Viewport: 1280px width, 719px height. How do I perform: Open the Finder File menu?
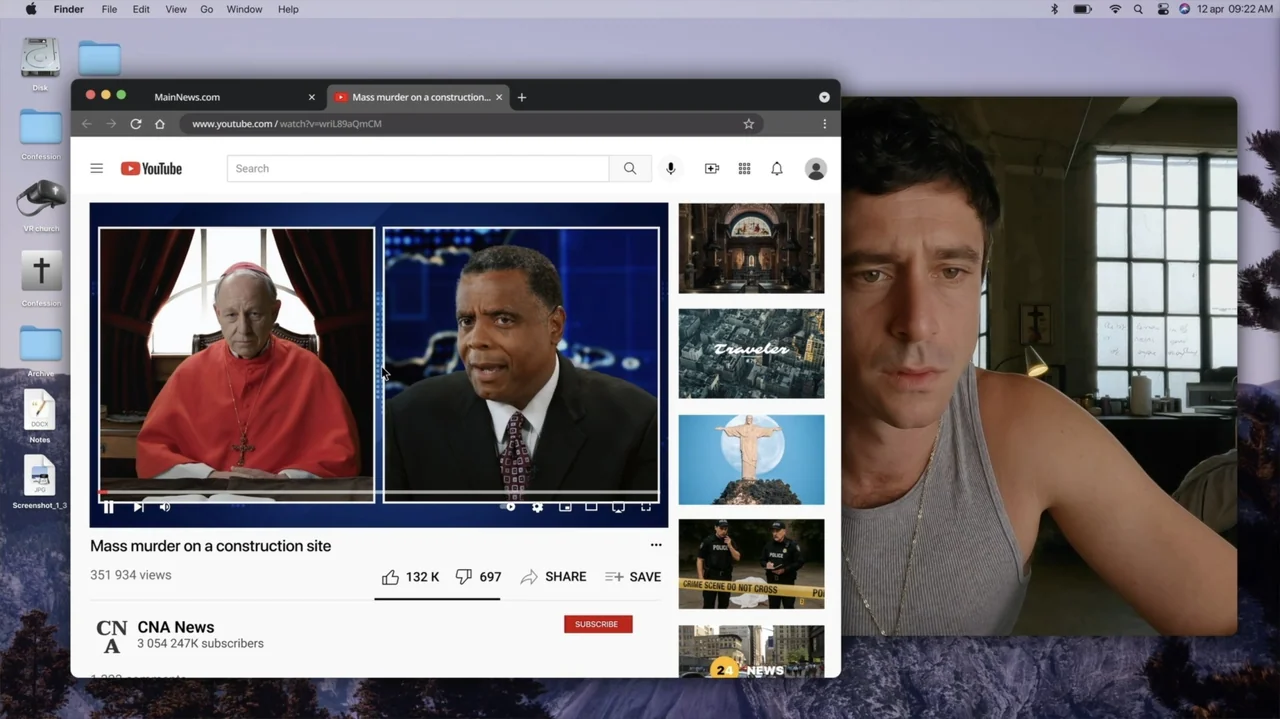[x=109, y=9]
